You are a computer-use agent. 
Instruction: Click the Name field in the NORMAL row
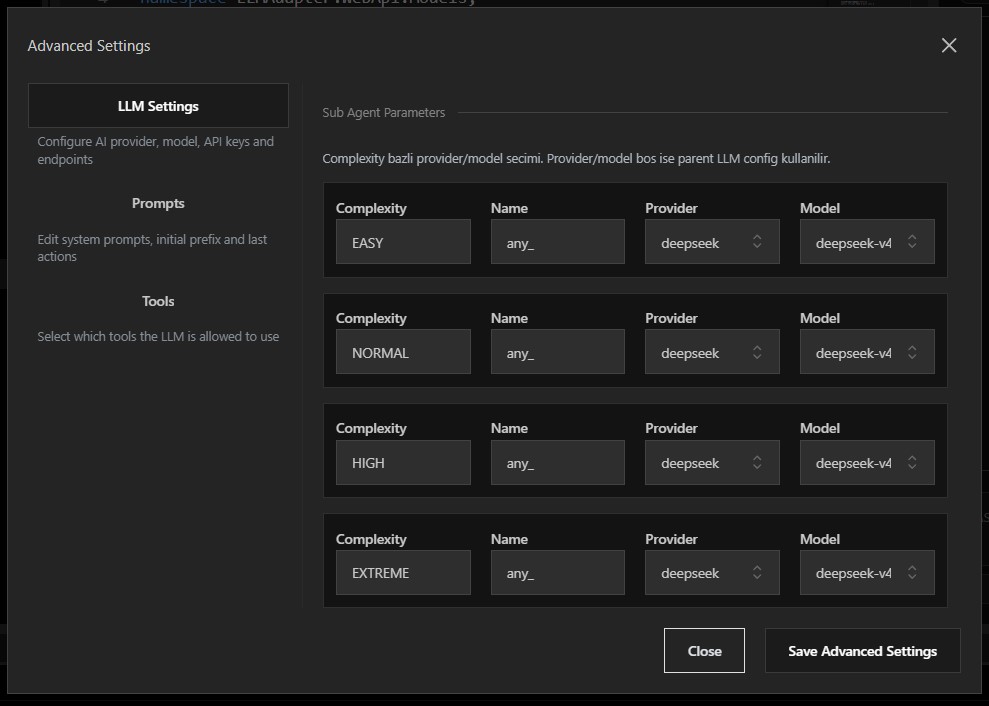point(558,351)
